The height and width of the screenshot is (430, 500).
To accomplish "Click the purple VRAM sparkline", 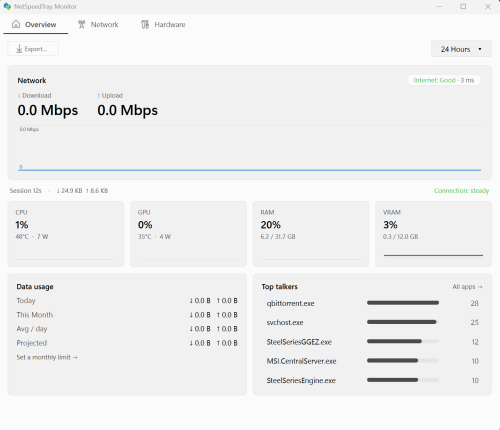I will pos(433,255).
